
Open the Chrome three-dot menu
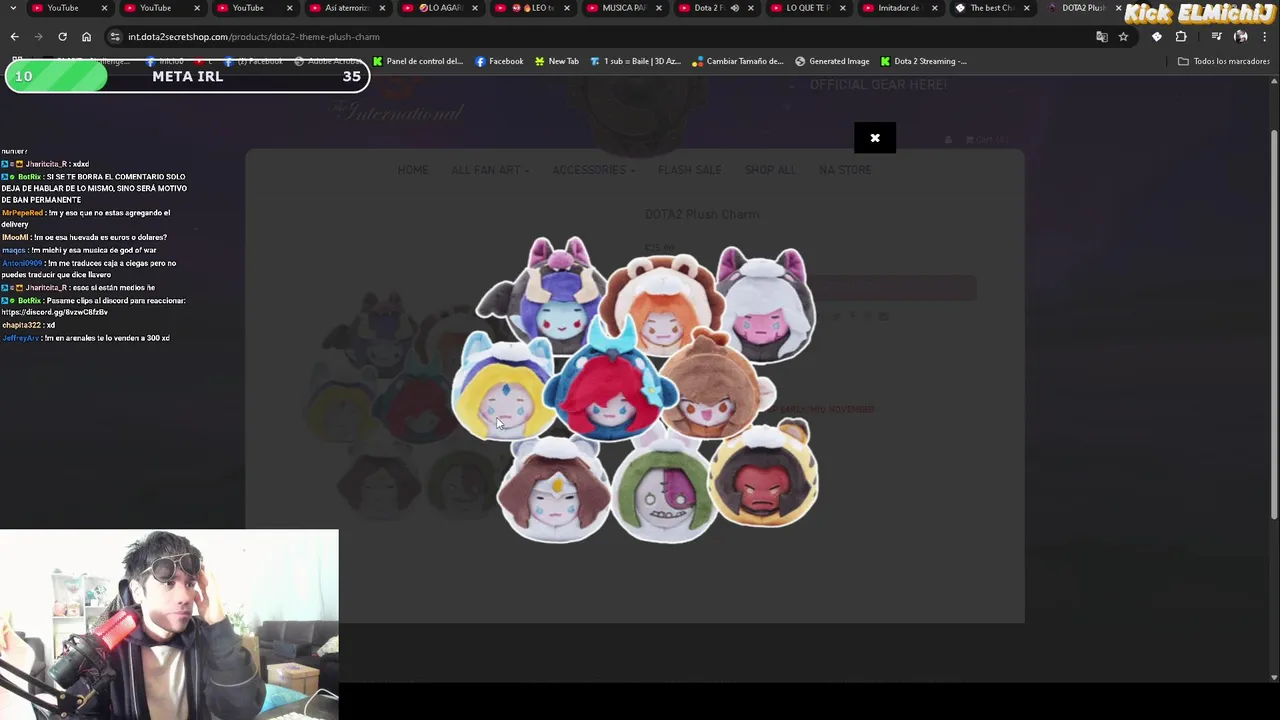[1265, 37]
